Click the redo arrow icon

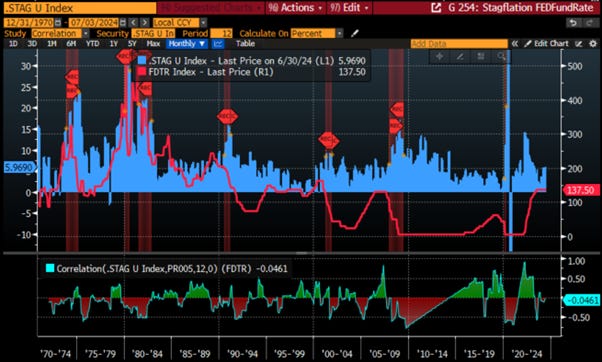(x=590, y=23)
